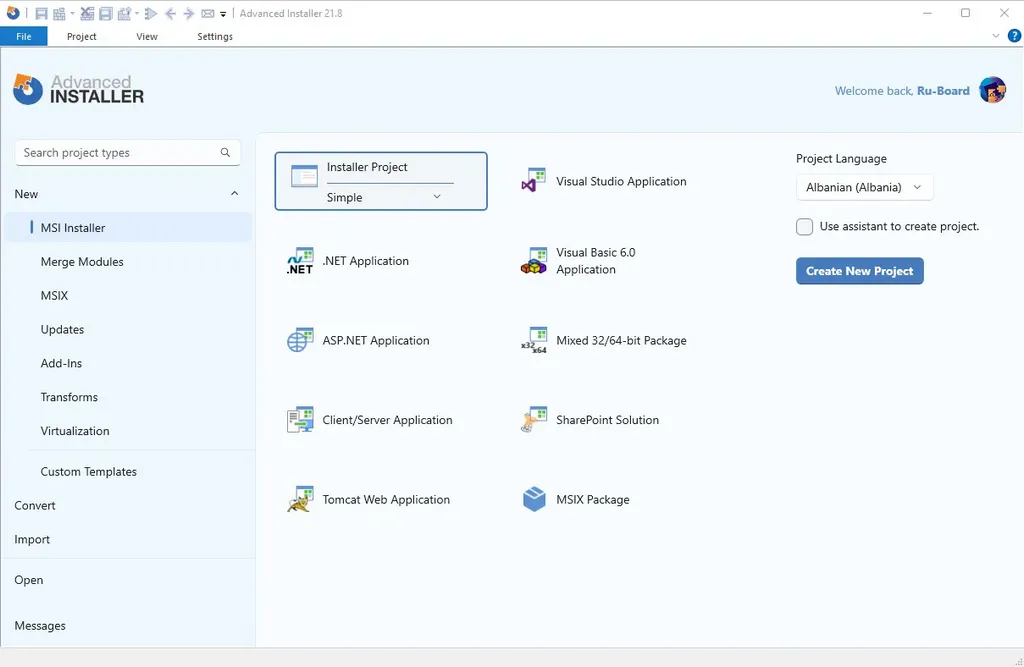Select the Client/Server Application label

387,420
